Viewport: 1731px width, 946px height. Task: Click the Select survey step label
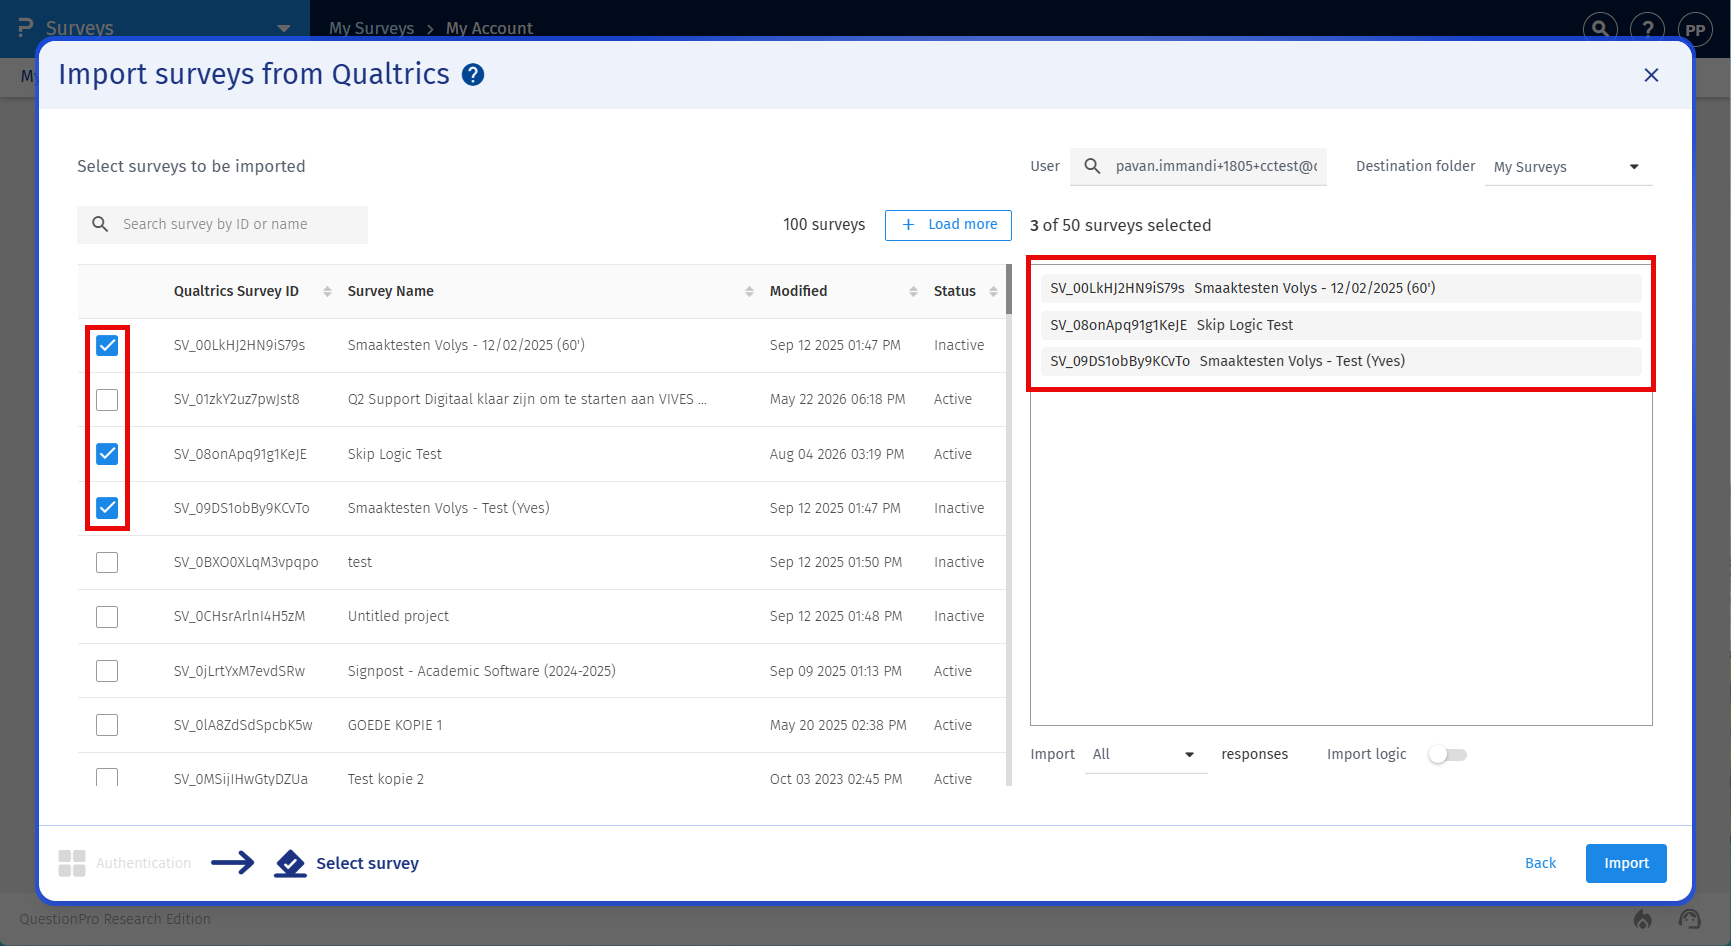pos(367,863)
